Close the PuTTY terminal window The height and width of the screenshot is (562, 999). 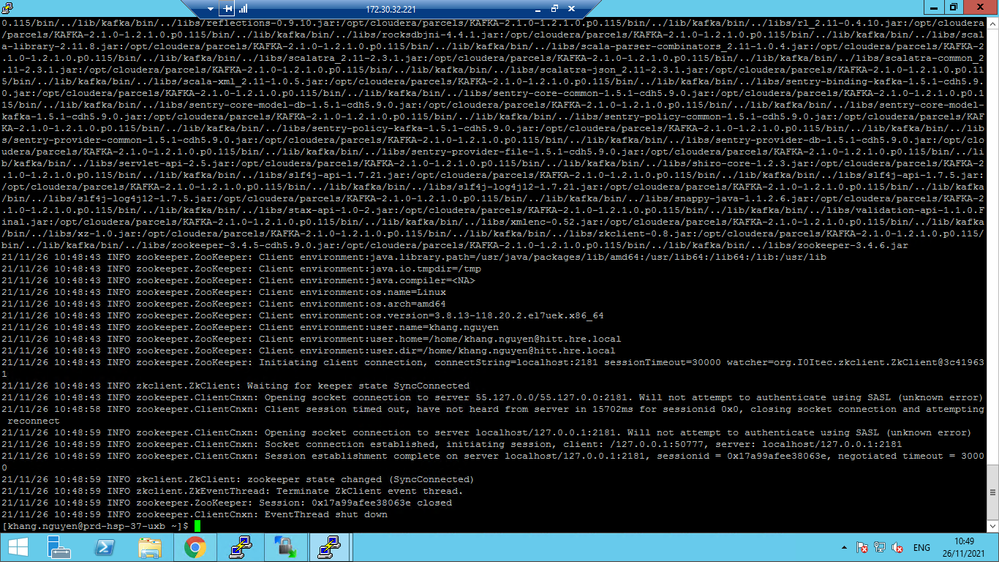(x=981, y=8)
